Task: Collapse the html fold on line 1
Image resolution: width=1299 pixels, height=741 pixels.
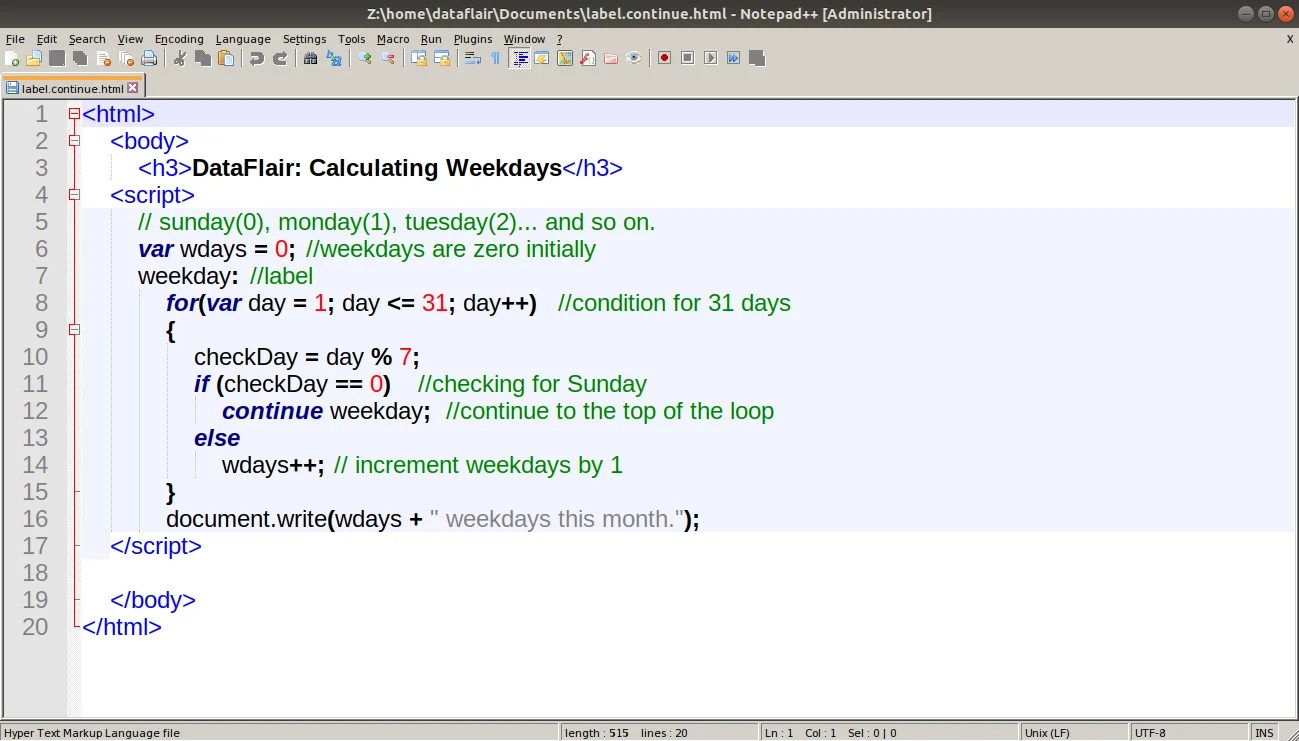Action: 73,113
